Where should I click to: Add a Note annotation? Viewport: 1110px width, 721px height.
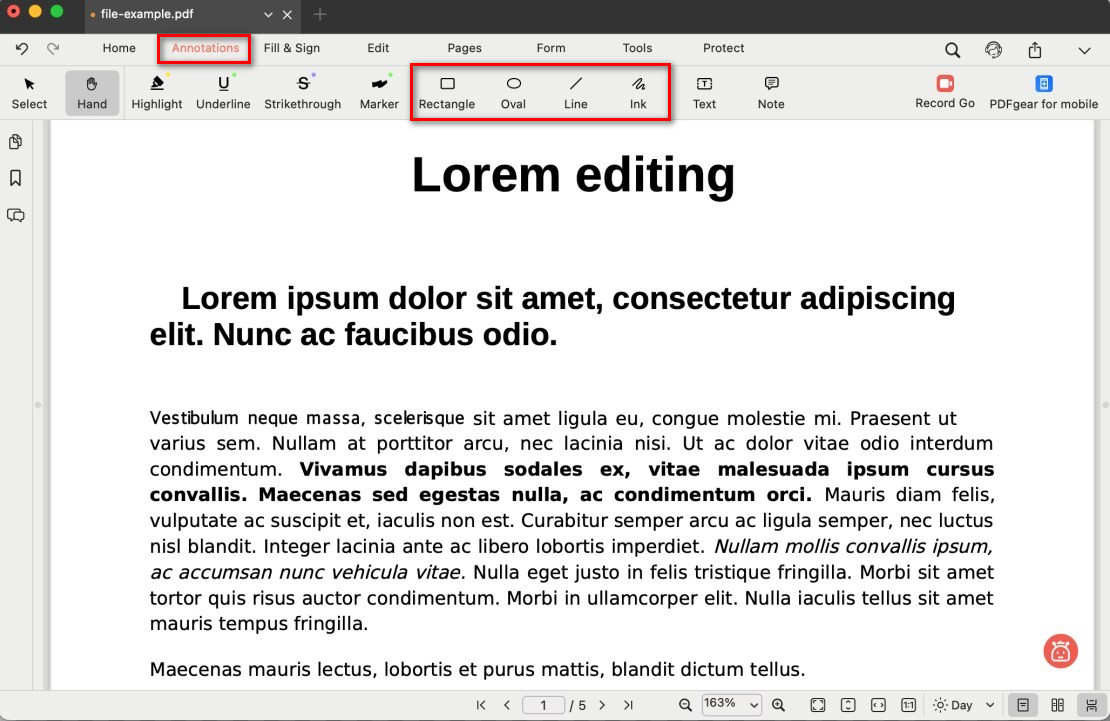click(771, 92)
